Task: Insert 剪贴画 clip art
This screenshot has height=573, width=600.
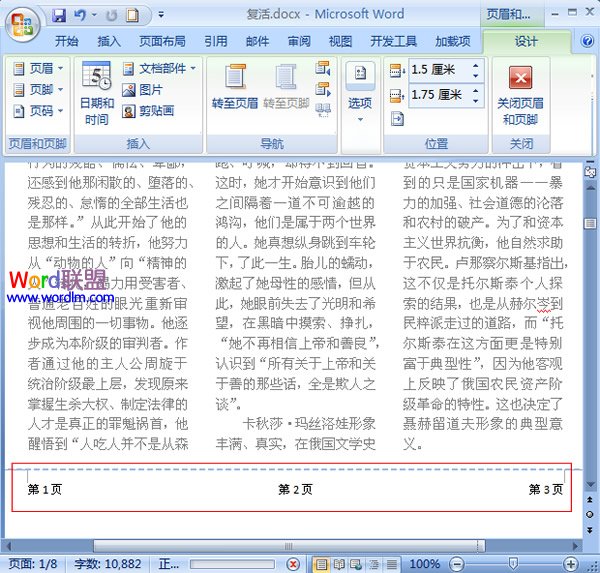Action: 148,111
